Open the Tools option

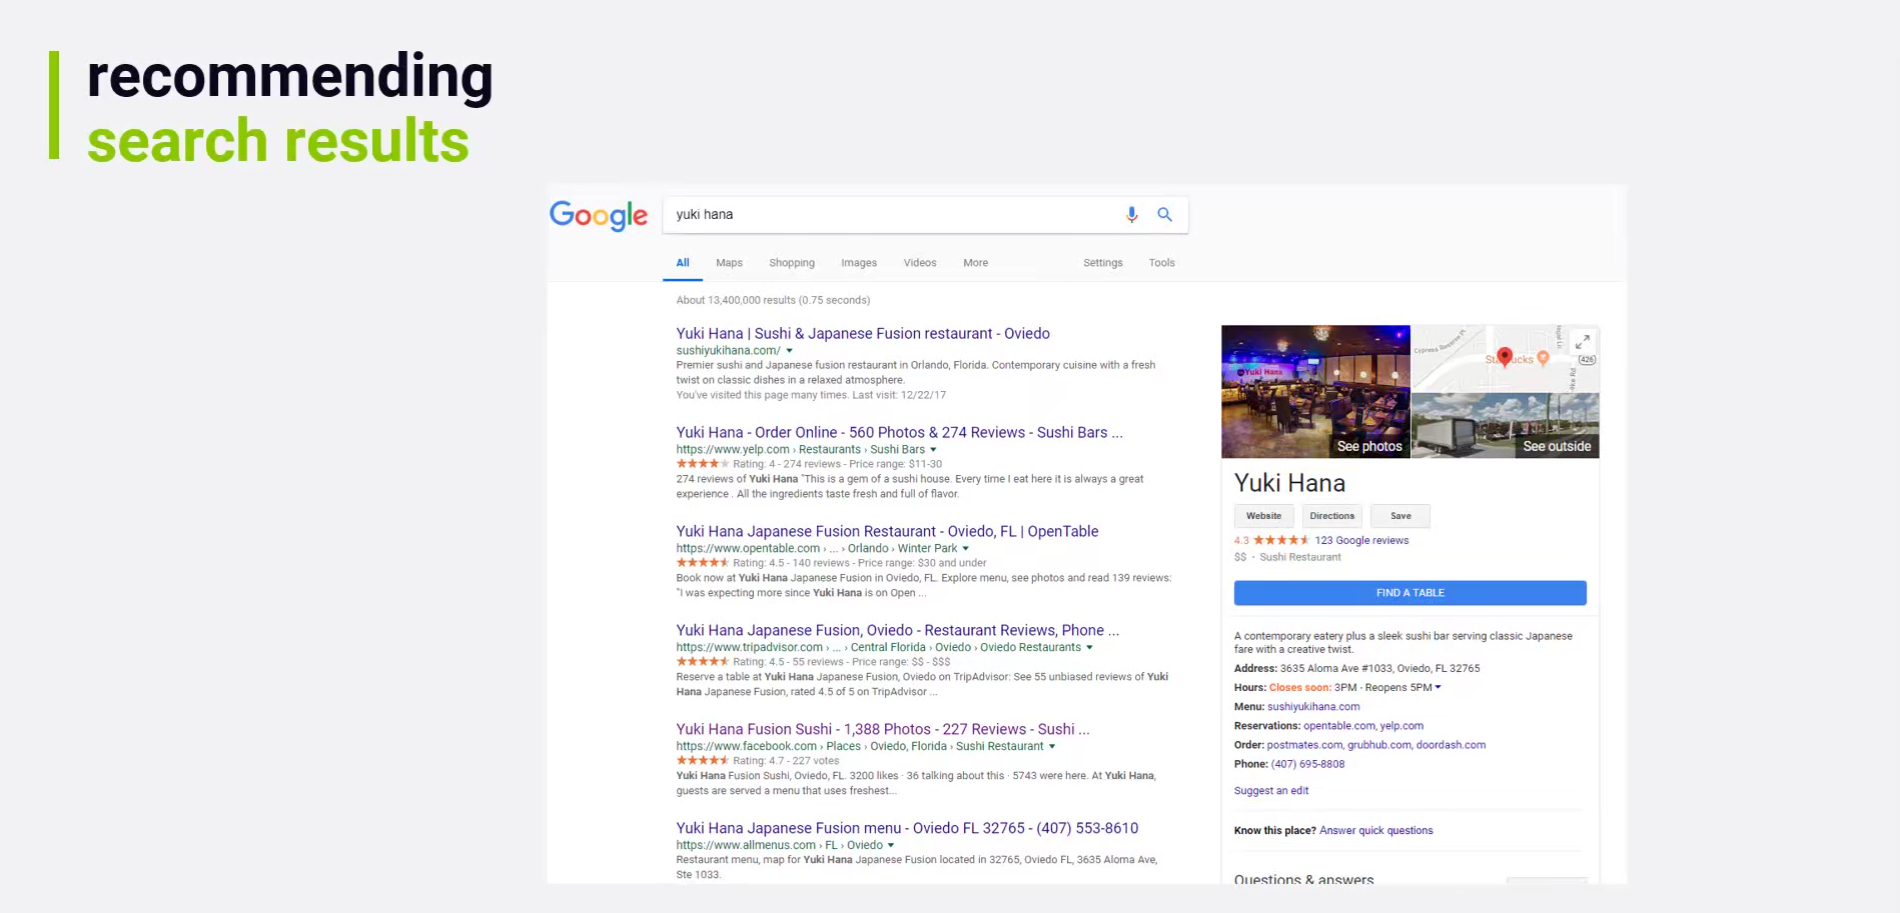(1161, 263)
